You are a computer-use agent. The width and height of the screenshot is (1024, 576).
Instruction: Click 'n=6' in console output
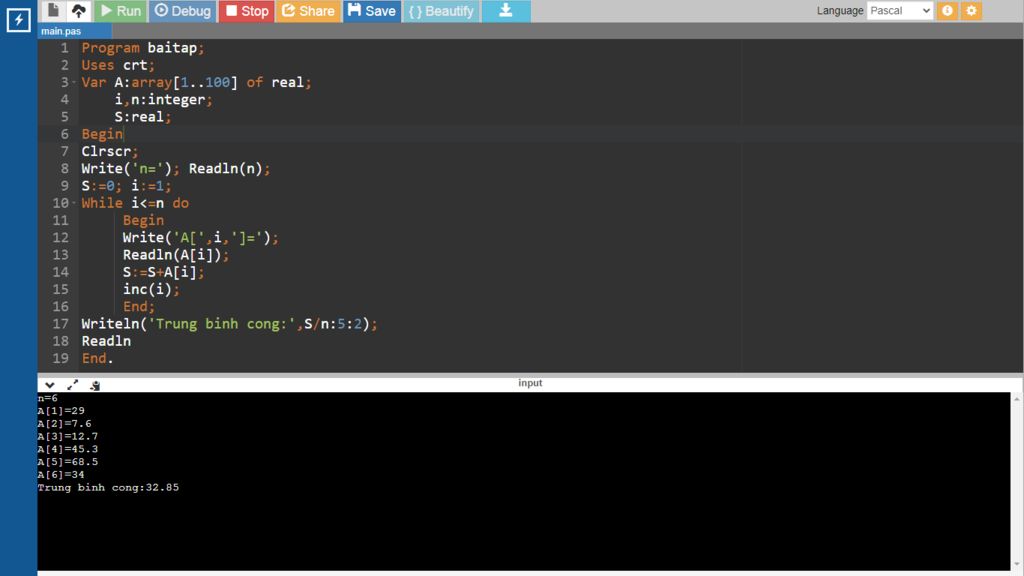point(48,398)
